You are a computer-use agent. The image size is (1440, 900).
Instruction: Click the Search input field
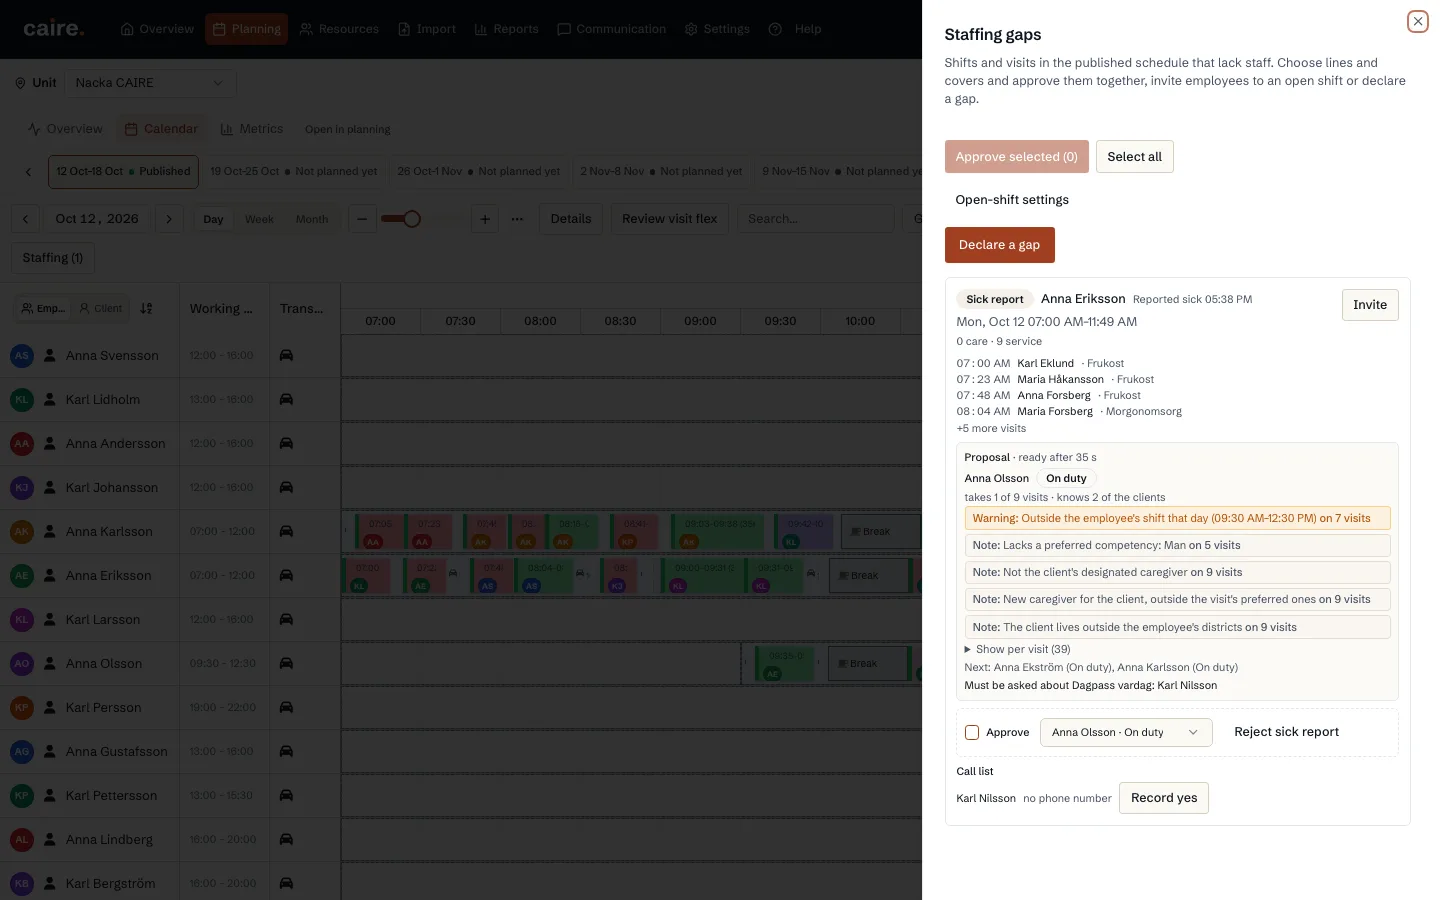coord(815,219)
